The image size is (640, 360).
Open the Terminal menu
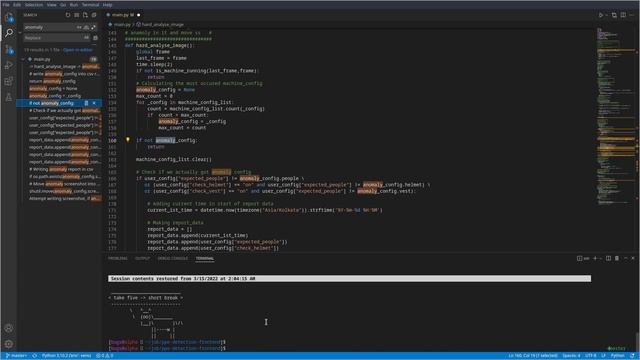point(90,5)
